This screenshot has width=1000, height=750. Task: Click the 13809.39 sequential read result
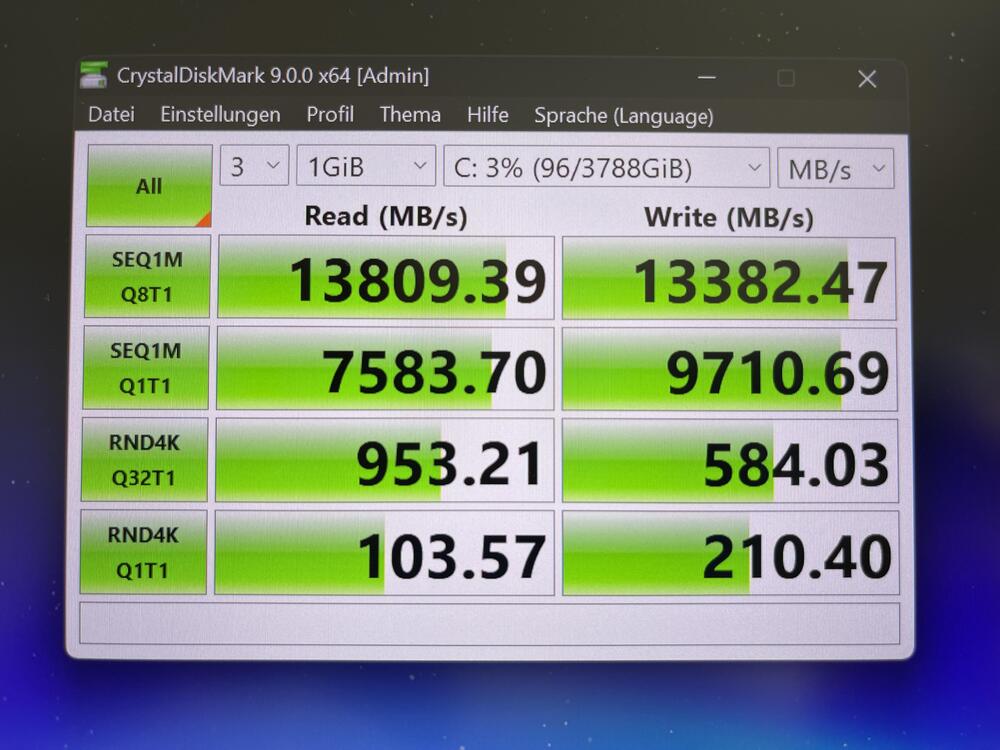(386, 278)
